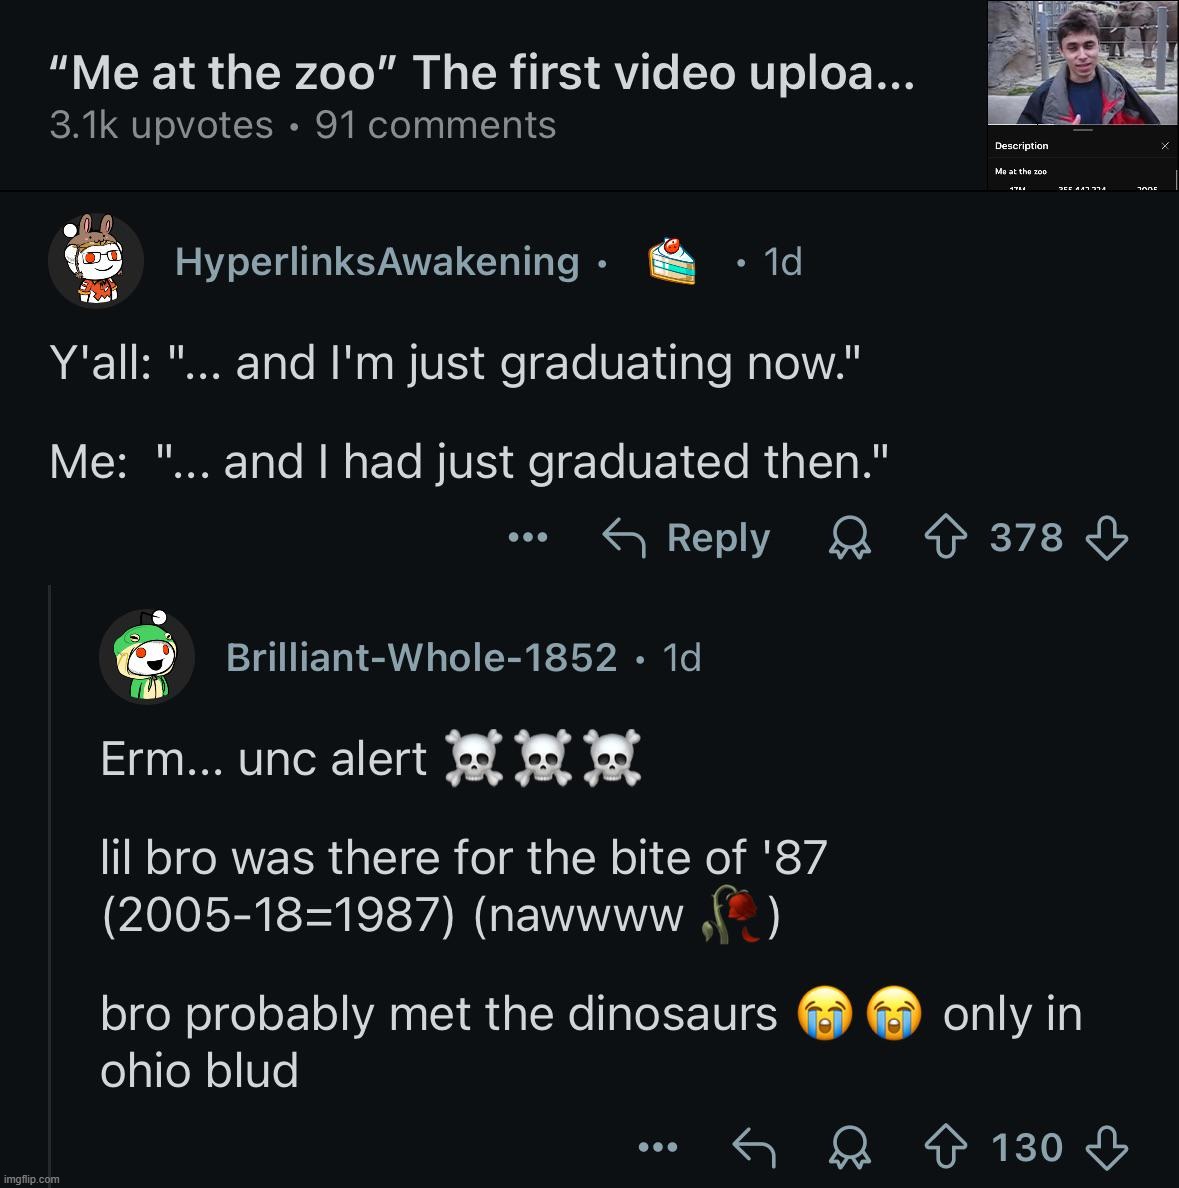Open more options on HyperlinksAwakening's comment

528,538
